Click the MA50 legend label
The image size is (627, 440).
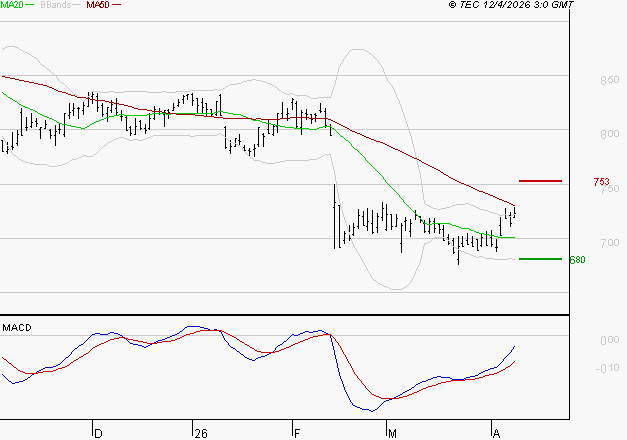tap(98, 4)
